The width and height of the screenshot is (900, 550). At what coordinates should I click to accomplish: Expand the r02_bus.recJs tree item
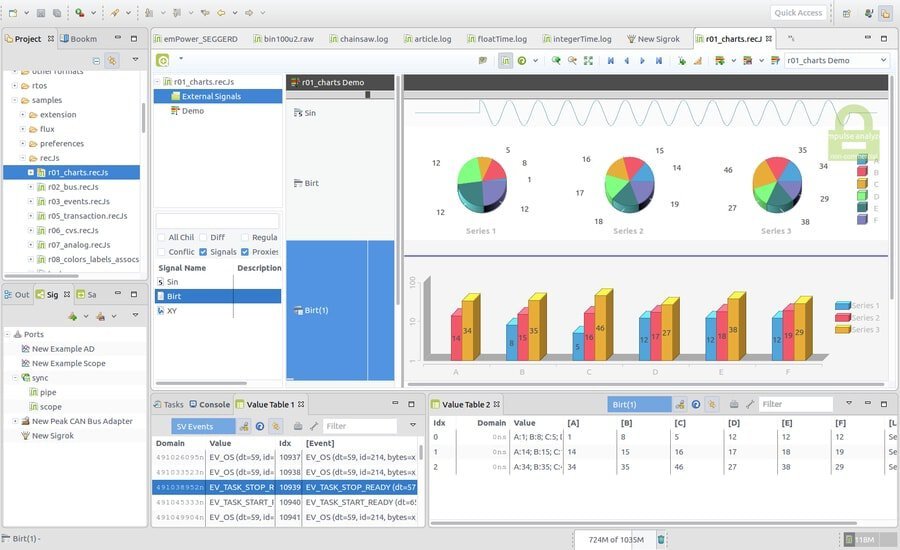(x=30, y=187)
